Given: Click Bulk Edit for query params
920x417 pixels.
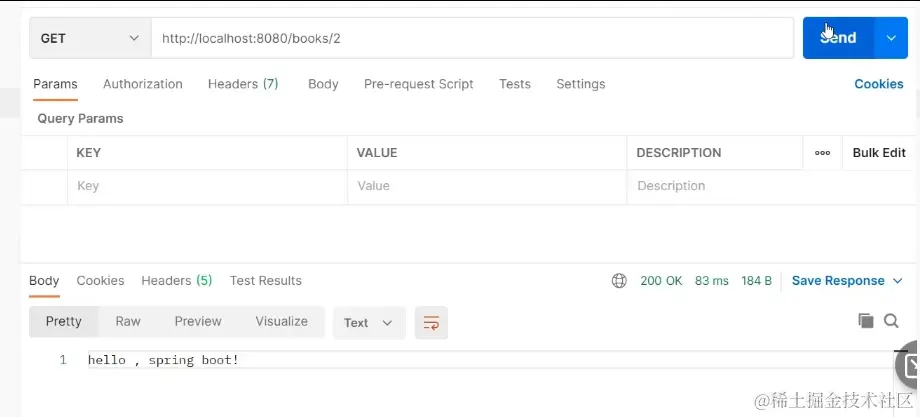Looking at the screenshot, I should click(x=878, y=153).
